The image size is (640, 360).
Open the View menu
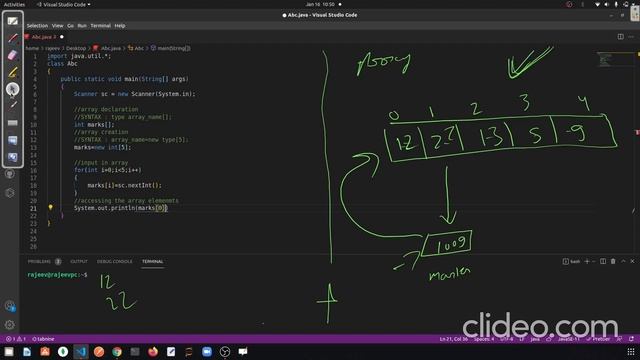click(58, 25)
